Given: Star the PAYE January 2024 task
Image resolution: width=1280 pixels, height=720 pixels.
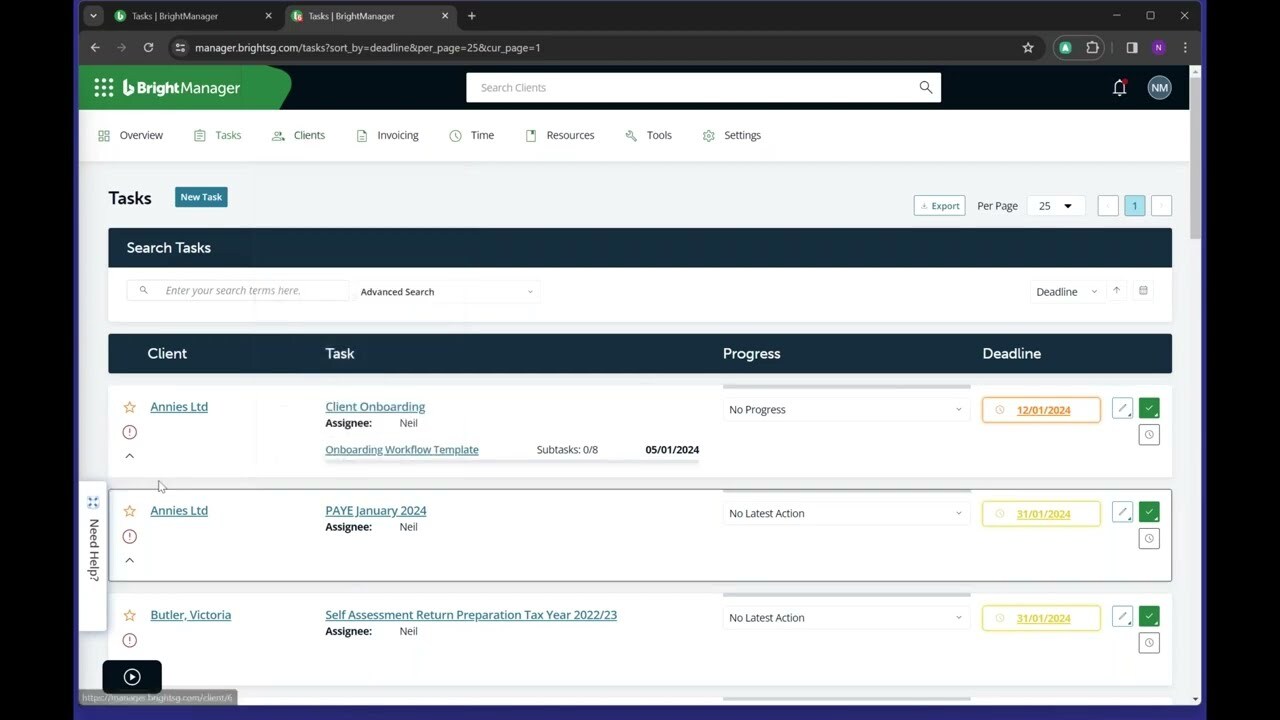Looking at the screenshot, I should pos(129,510).
